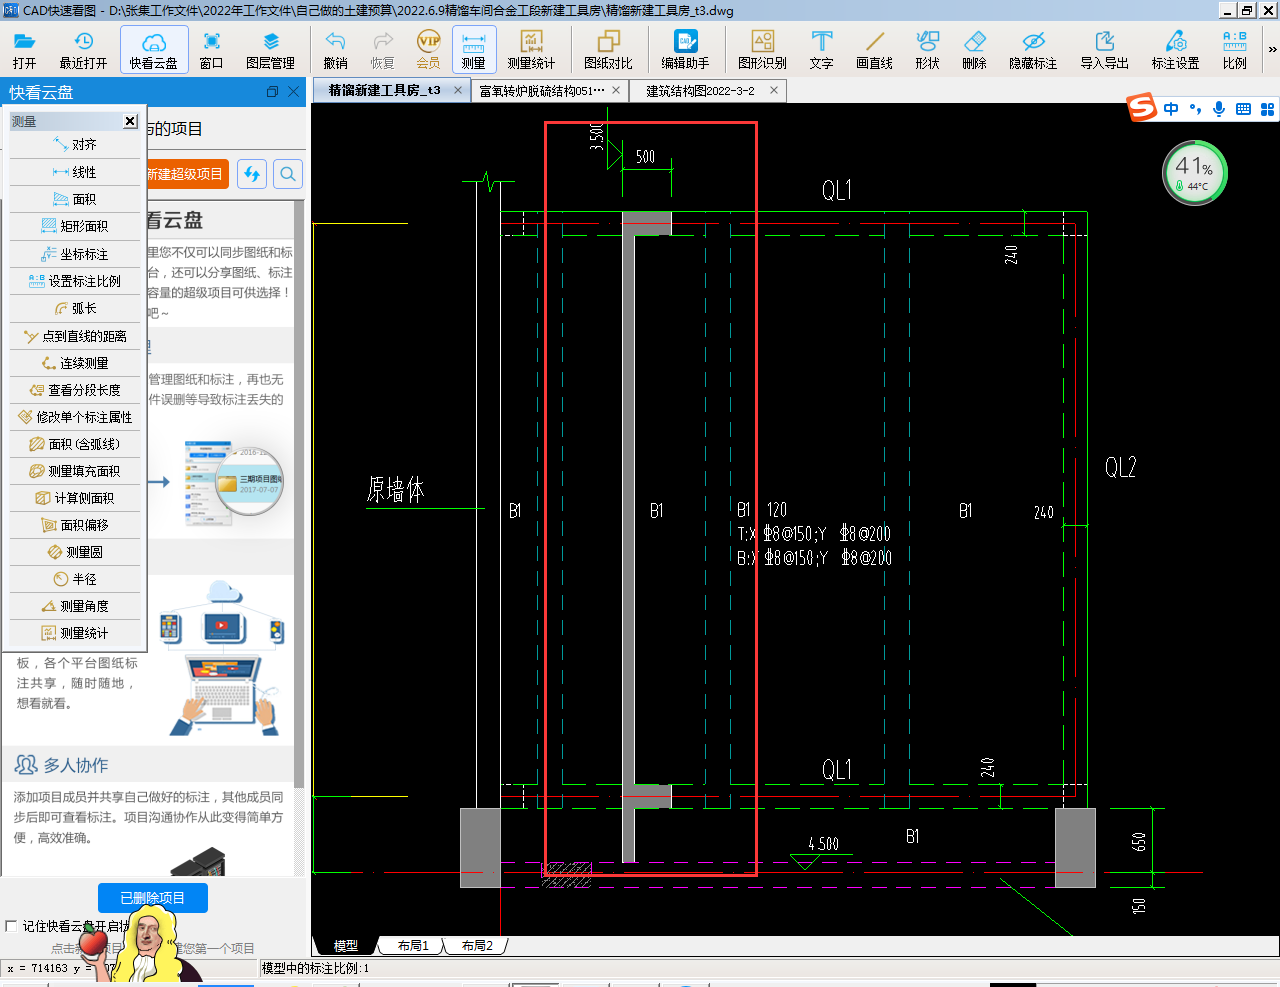The image size is (1280, 987).
Task: Select the 删除 eraser tool
Action: (x=975, y=50)
